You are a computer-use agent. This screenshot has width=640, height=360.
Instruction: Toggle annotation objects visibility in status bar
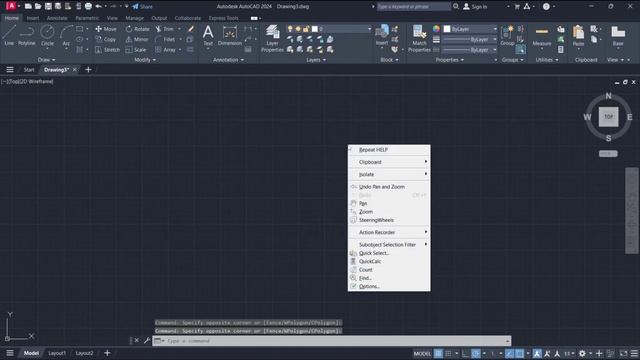pyautogui.click(x=537, y=353)
